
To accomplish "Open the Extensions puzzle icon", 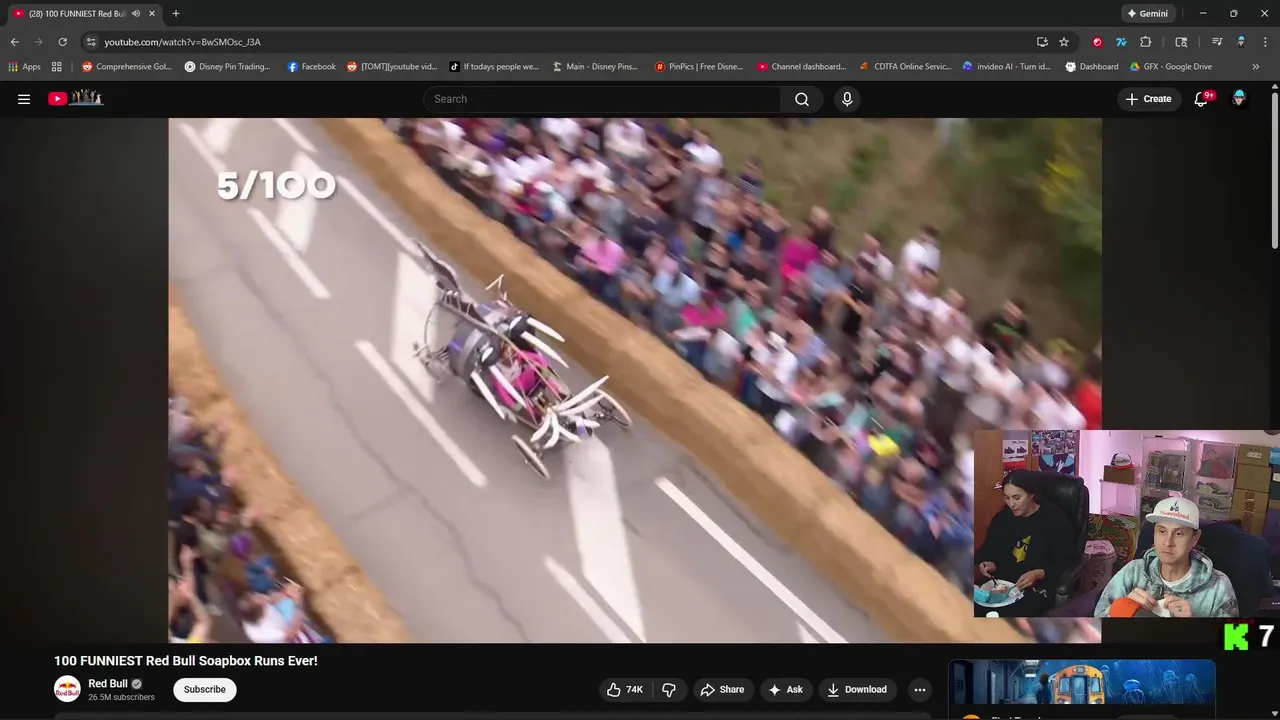I will (x=1146, y=42).
